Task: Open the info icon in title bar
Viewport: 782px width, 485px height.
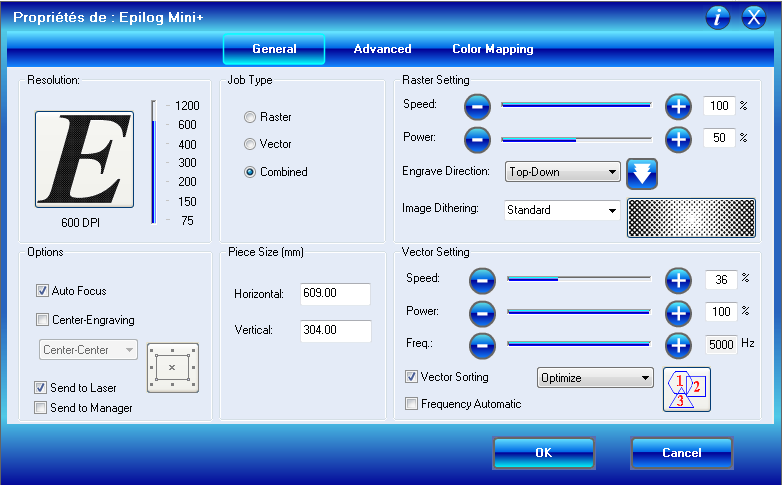Action: (718, 17)
